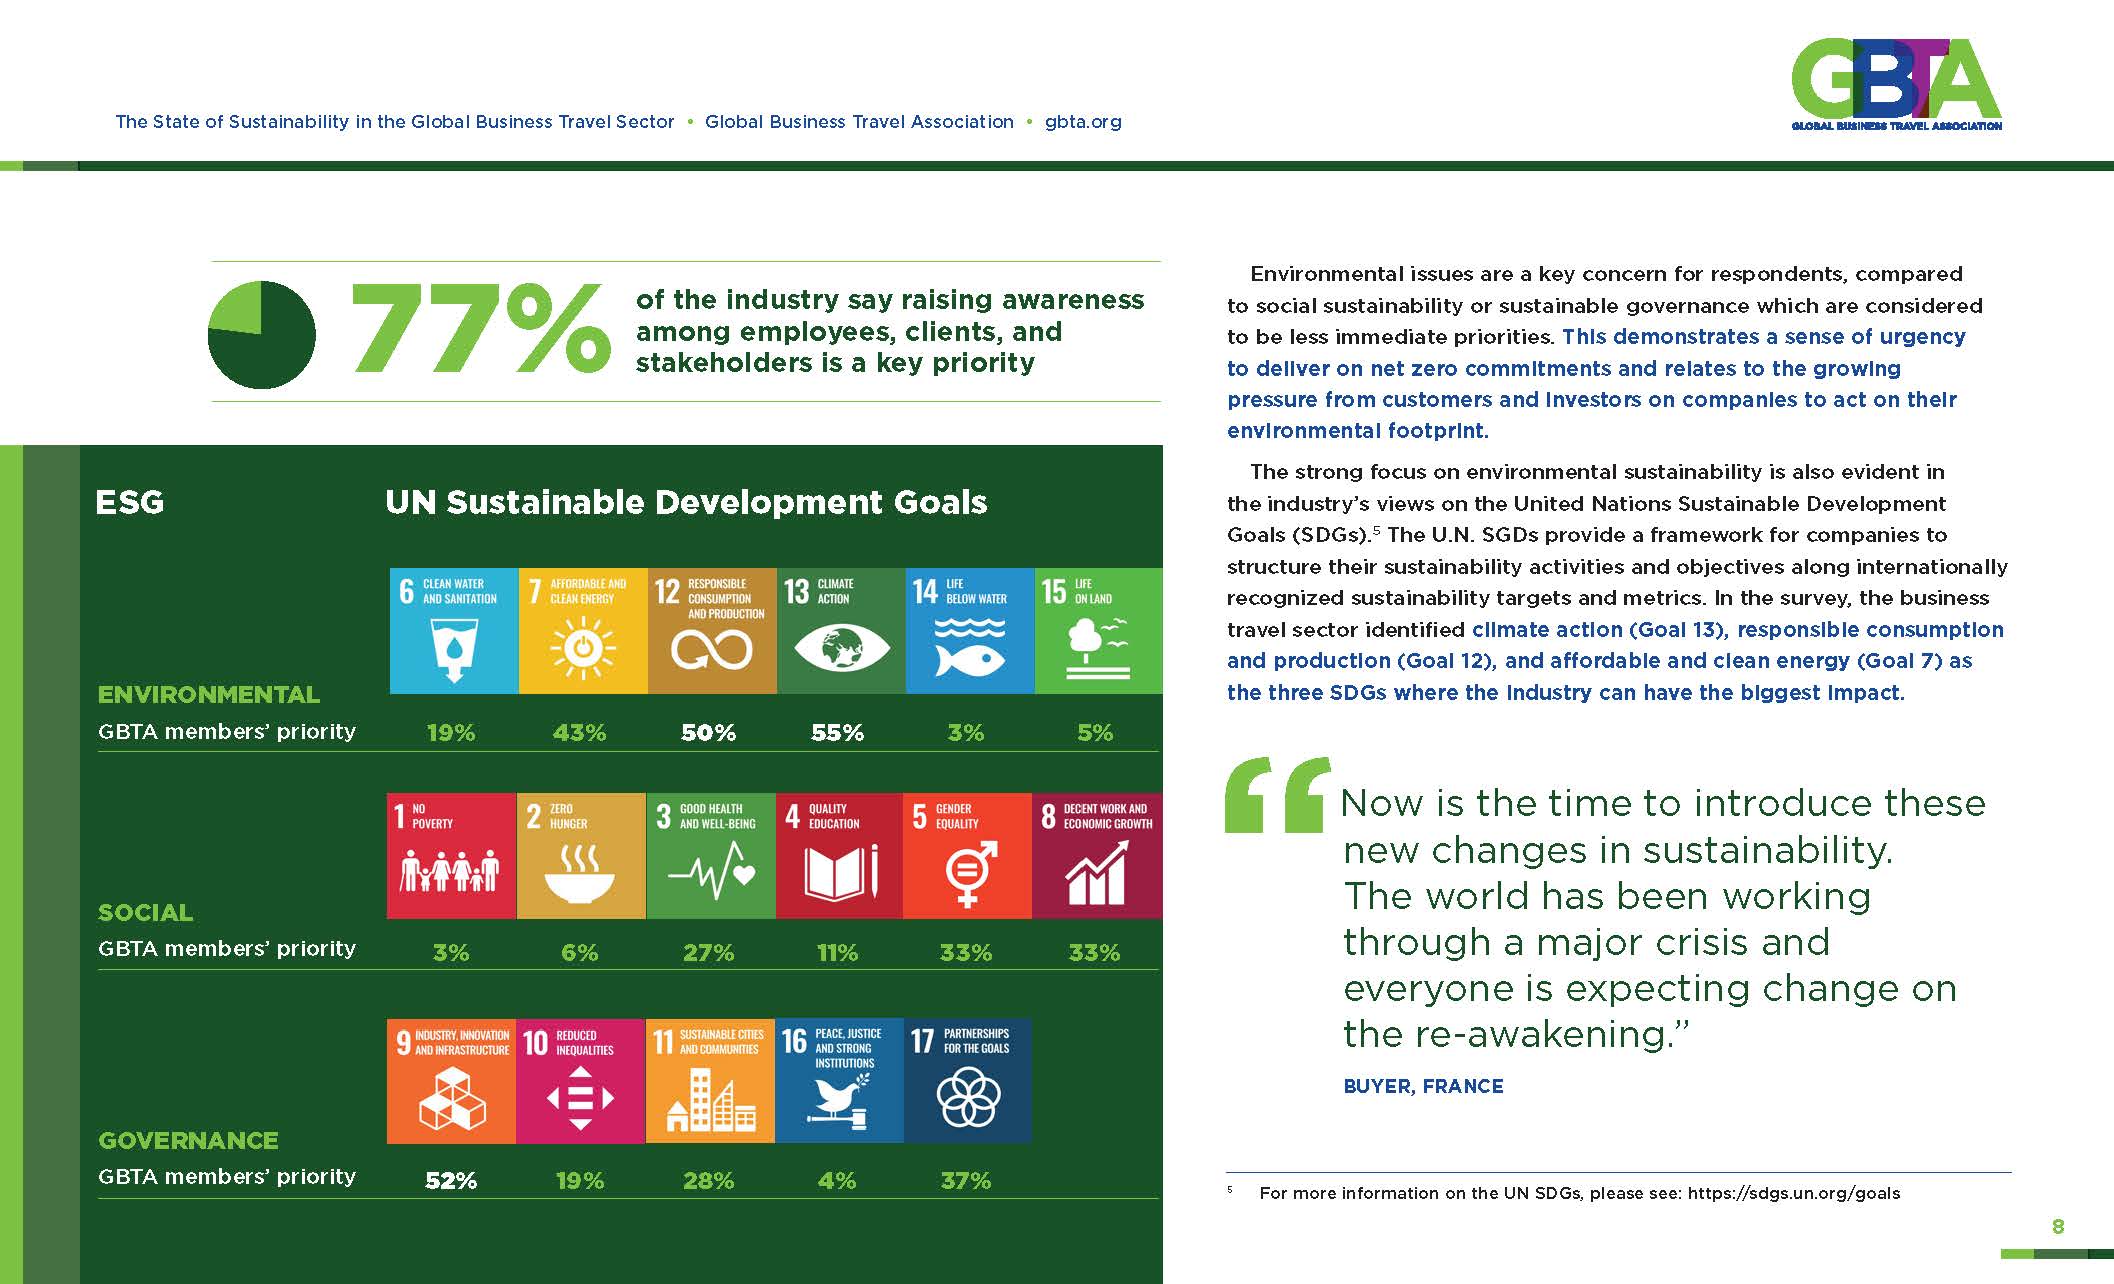Click the Climate Action goal 13 icon

pos(841,648)
